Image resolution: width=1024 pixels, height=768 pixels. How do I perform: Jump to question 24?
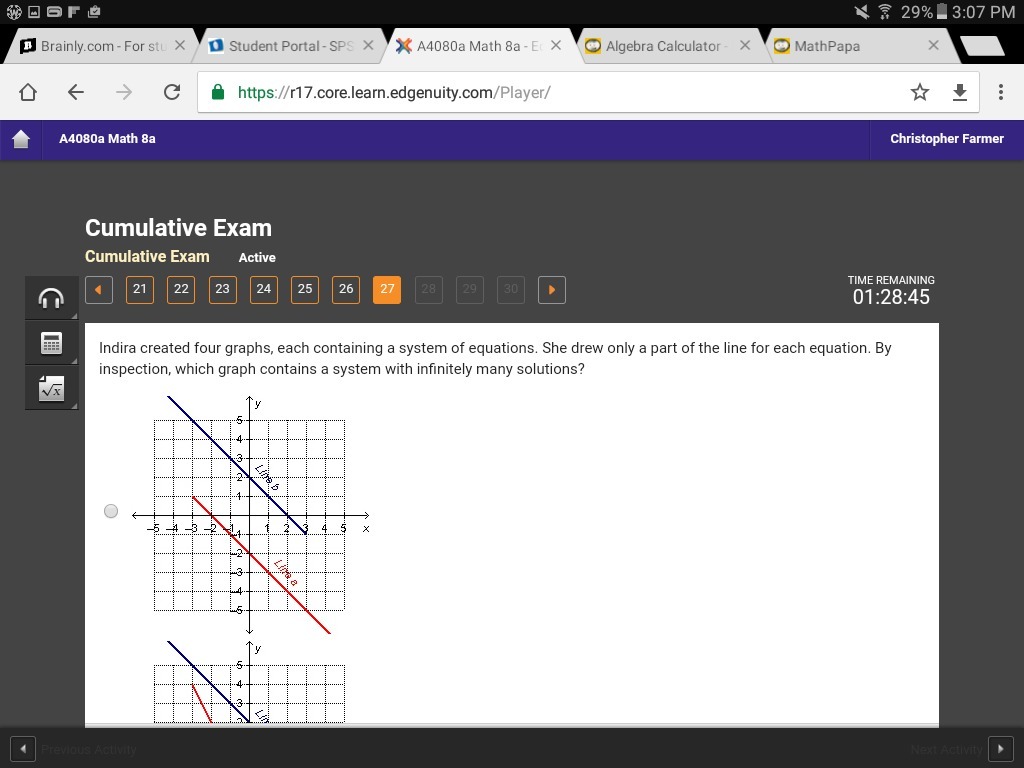click(x=264, y=290)
